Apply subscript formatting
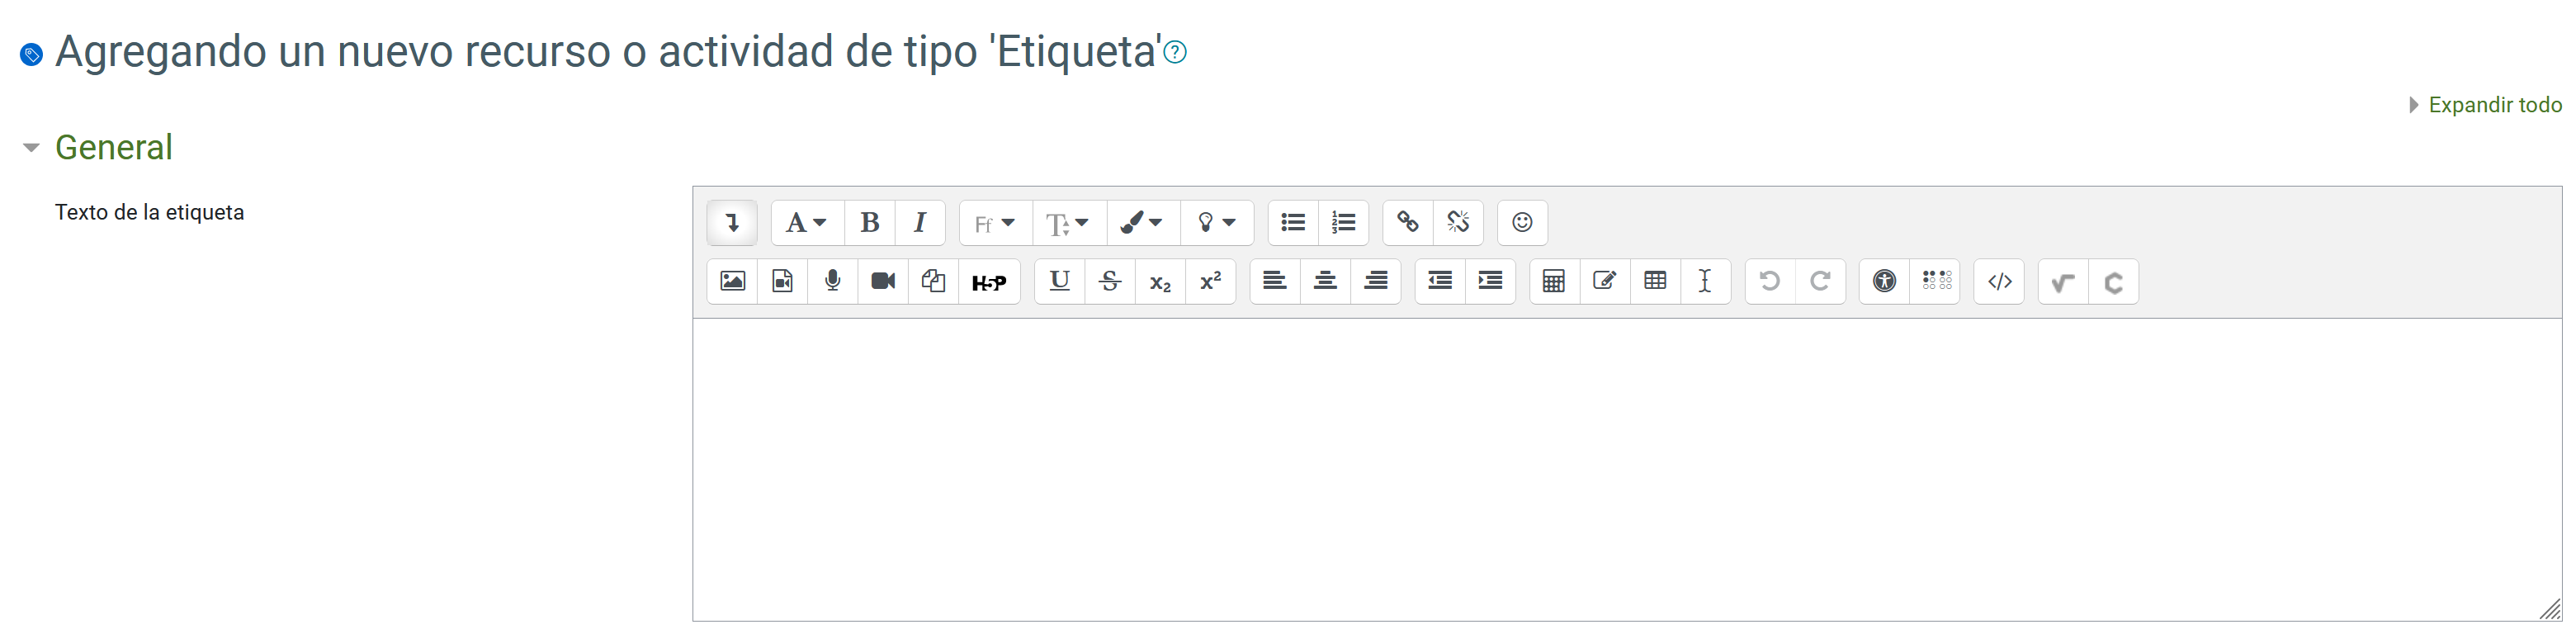Viewport: 2576px width, 634px height. (1160, 281)
